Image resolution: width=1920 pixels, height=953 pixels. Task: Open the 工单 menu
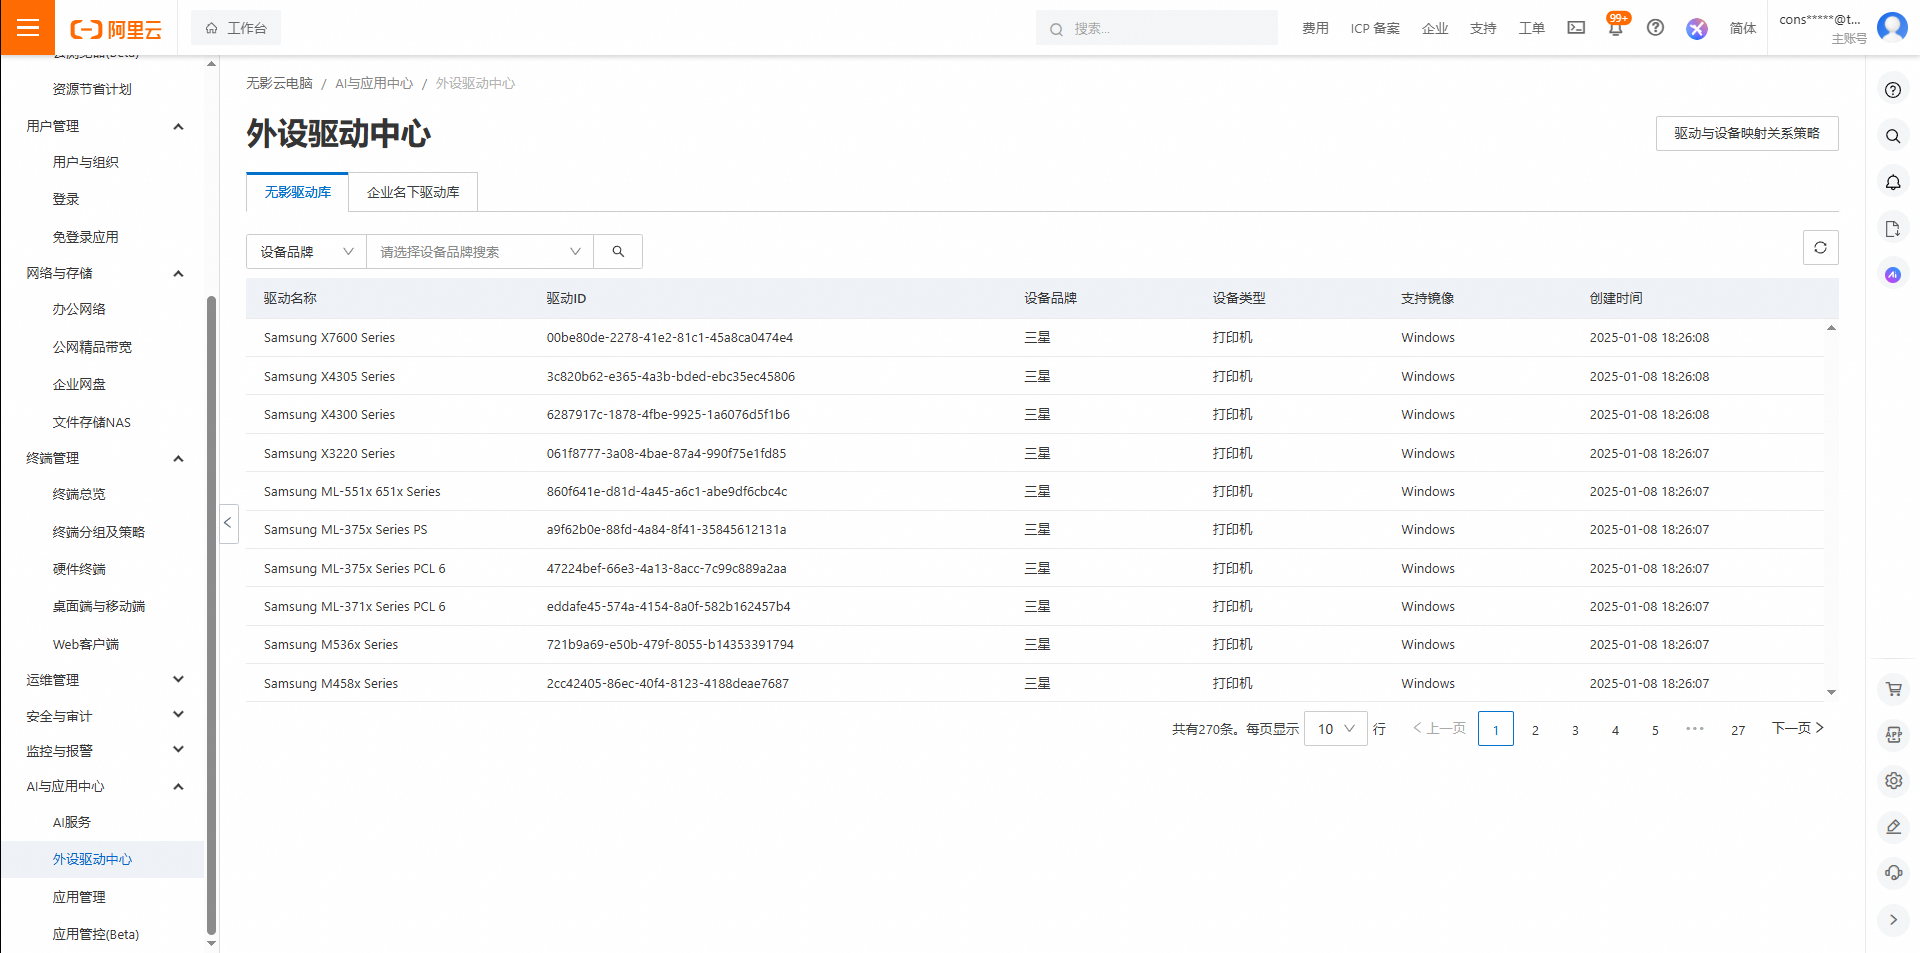tap(1531, 28)
